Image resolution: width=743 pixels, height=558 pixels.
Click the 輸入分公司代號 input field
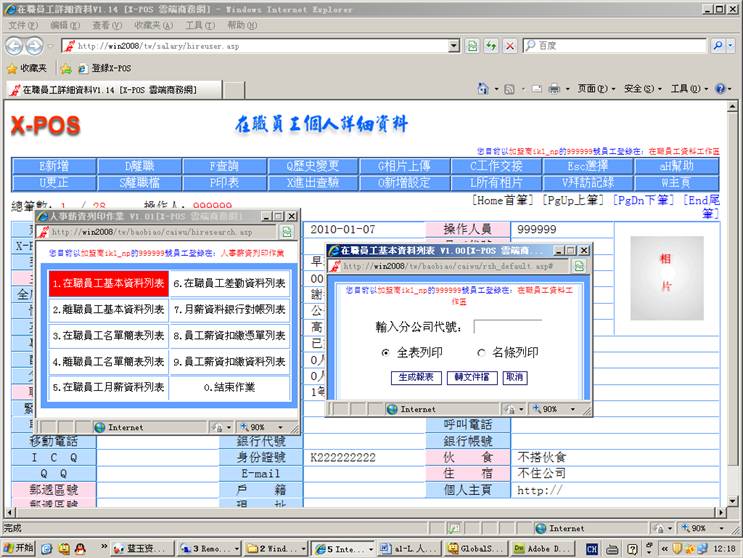507,327
